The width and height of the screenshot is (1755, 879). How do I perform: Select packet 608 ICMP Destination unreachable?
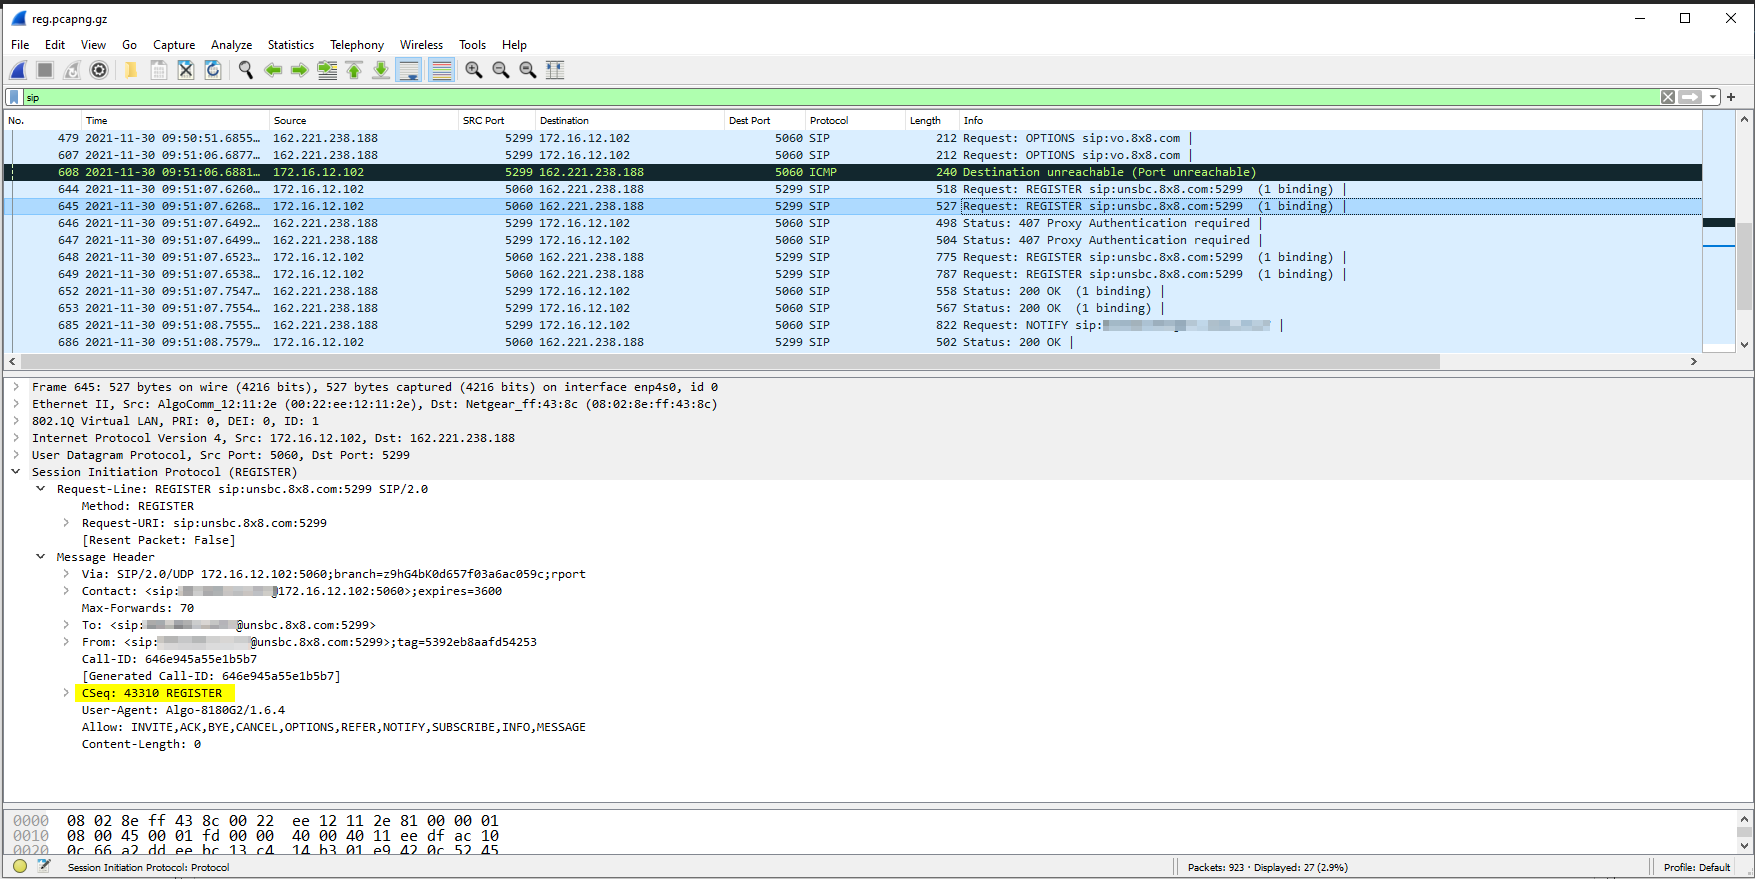852,172
